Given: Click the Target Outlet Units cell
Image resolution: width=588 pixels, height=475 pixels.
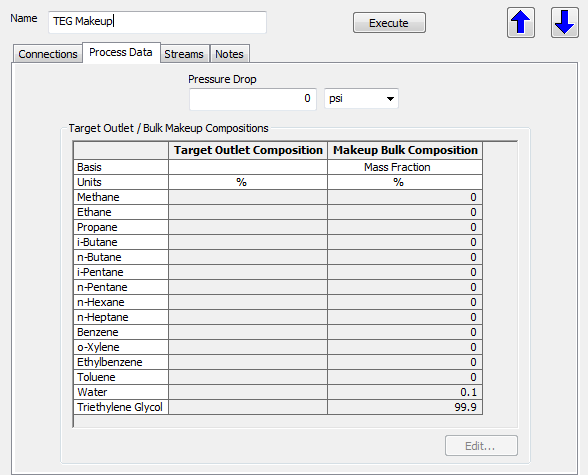Looking at the screenshot, I should pyautogui.click(x=248, y=182).
